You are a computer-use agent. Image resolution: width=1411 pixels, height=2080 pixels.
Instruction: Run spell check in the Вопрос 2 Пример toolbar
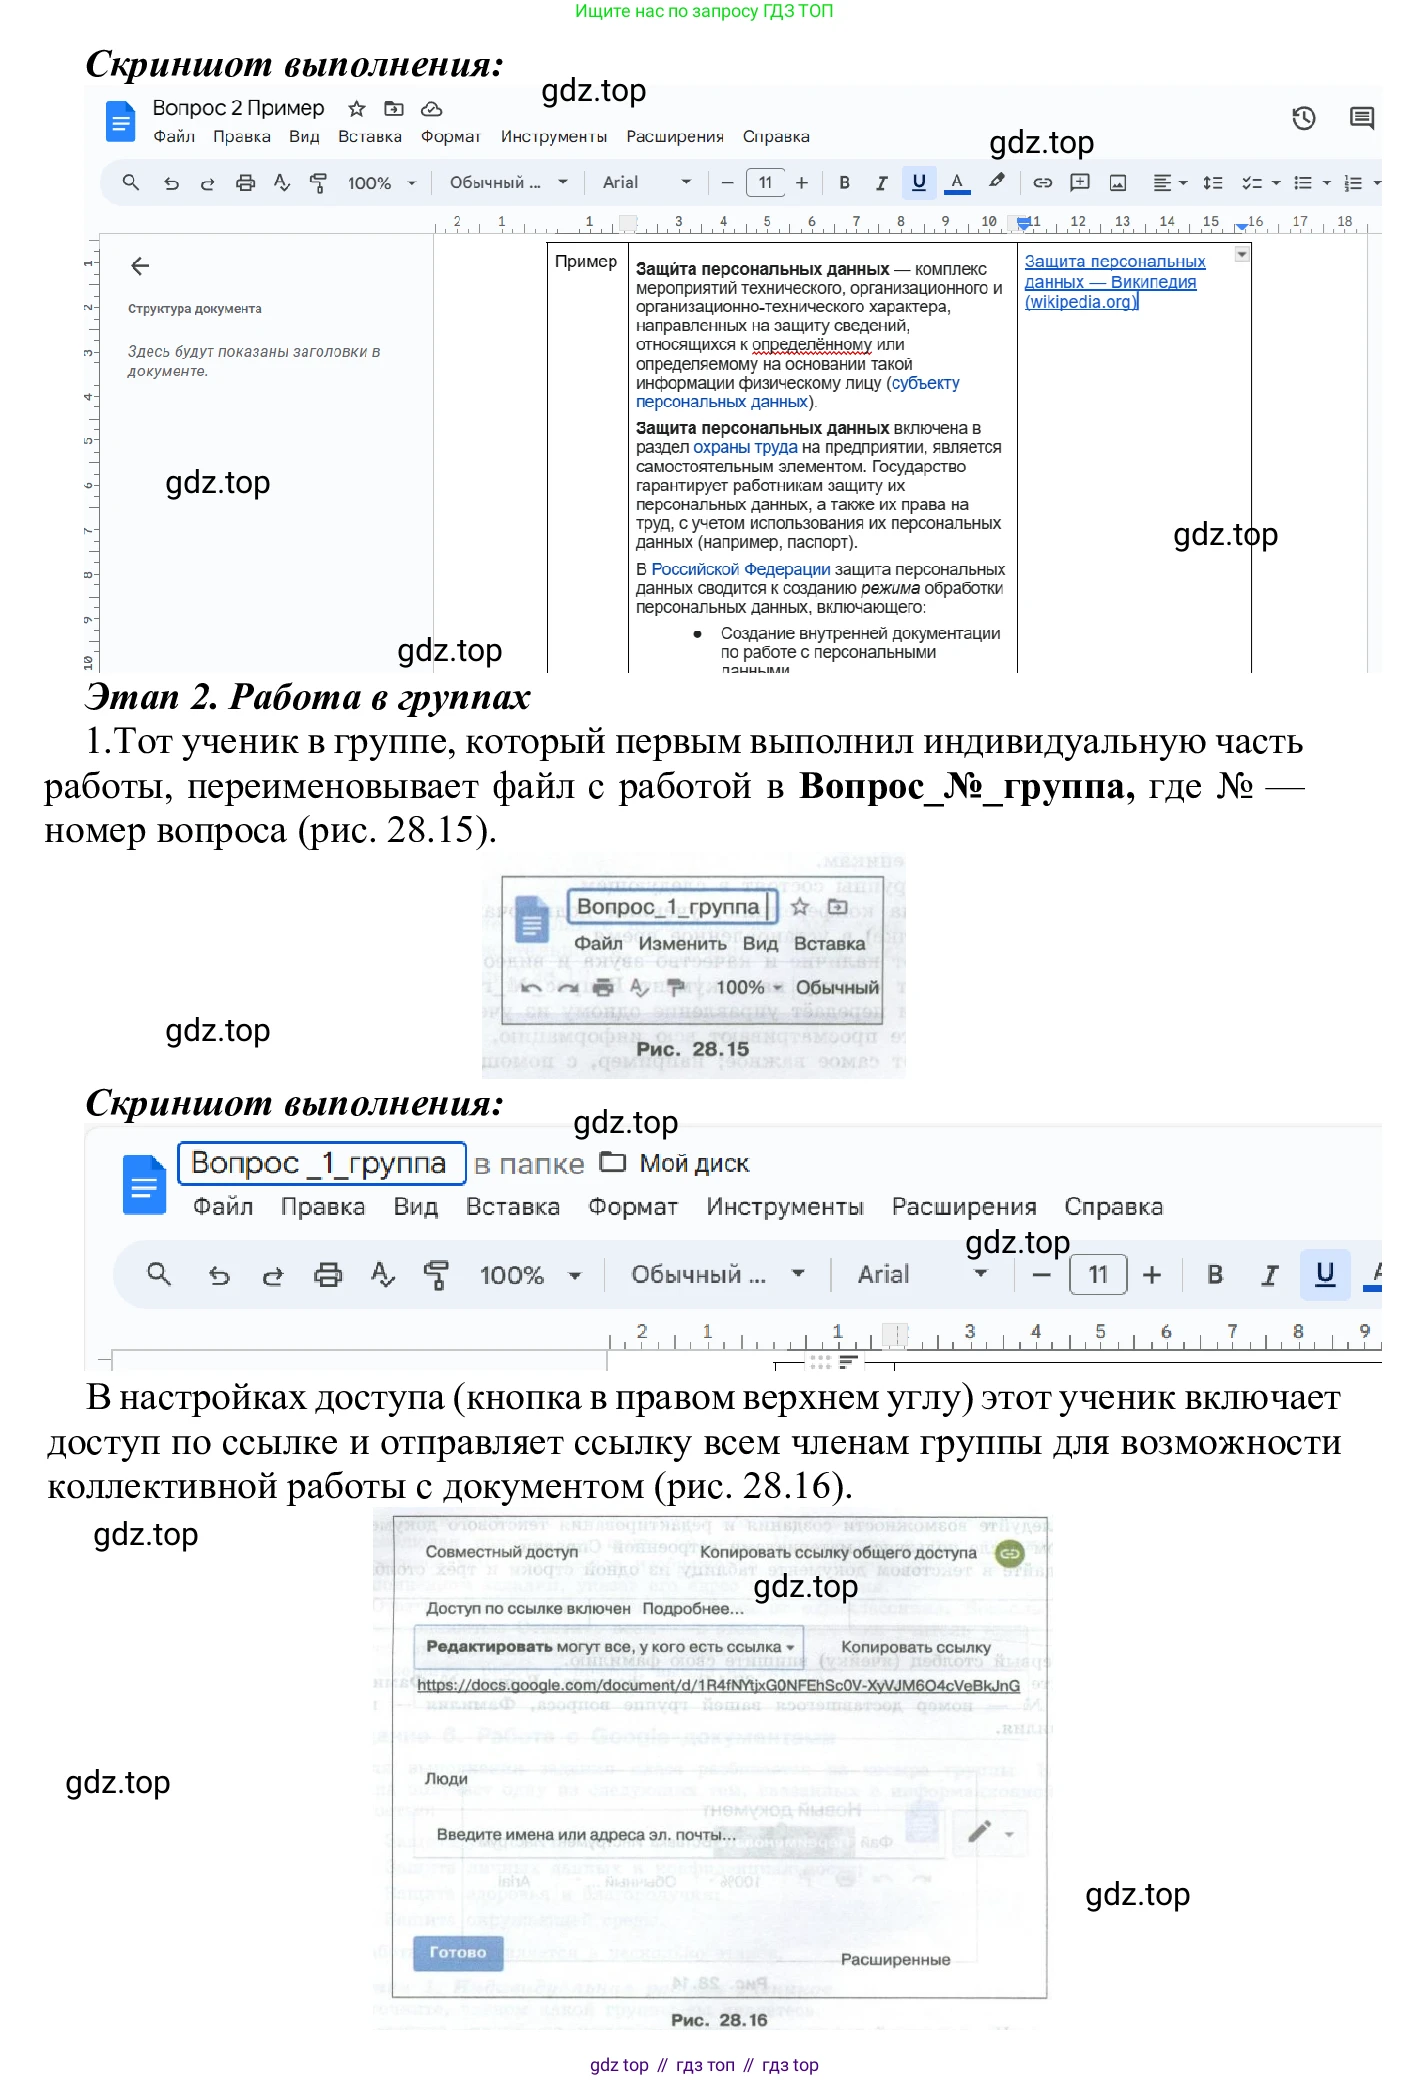point(282,183)
